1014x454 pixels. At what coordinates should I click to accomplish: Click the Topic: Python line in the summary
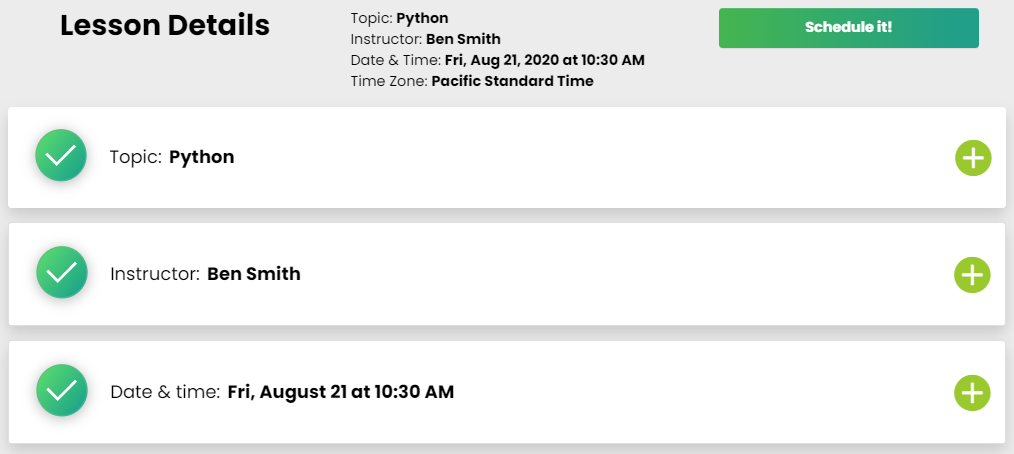[x=400, y=18]
